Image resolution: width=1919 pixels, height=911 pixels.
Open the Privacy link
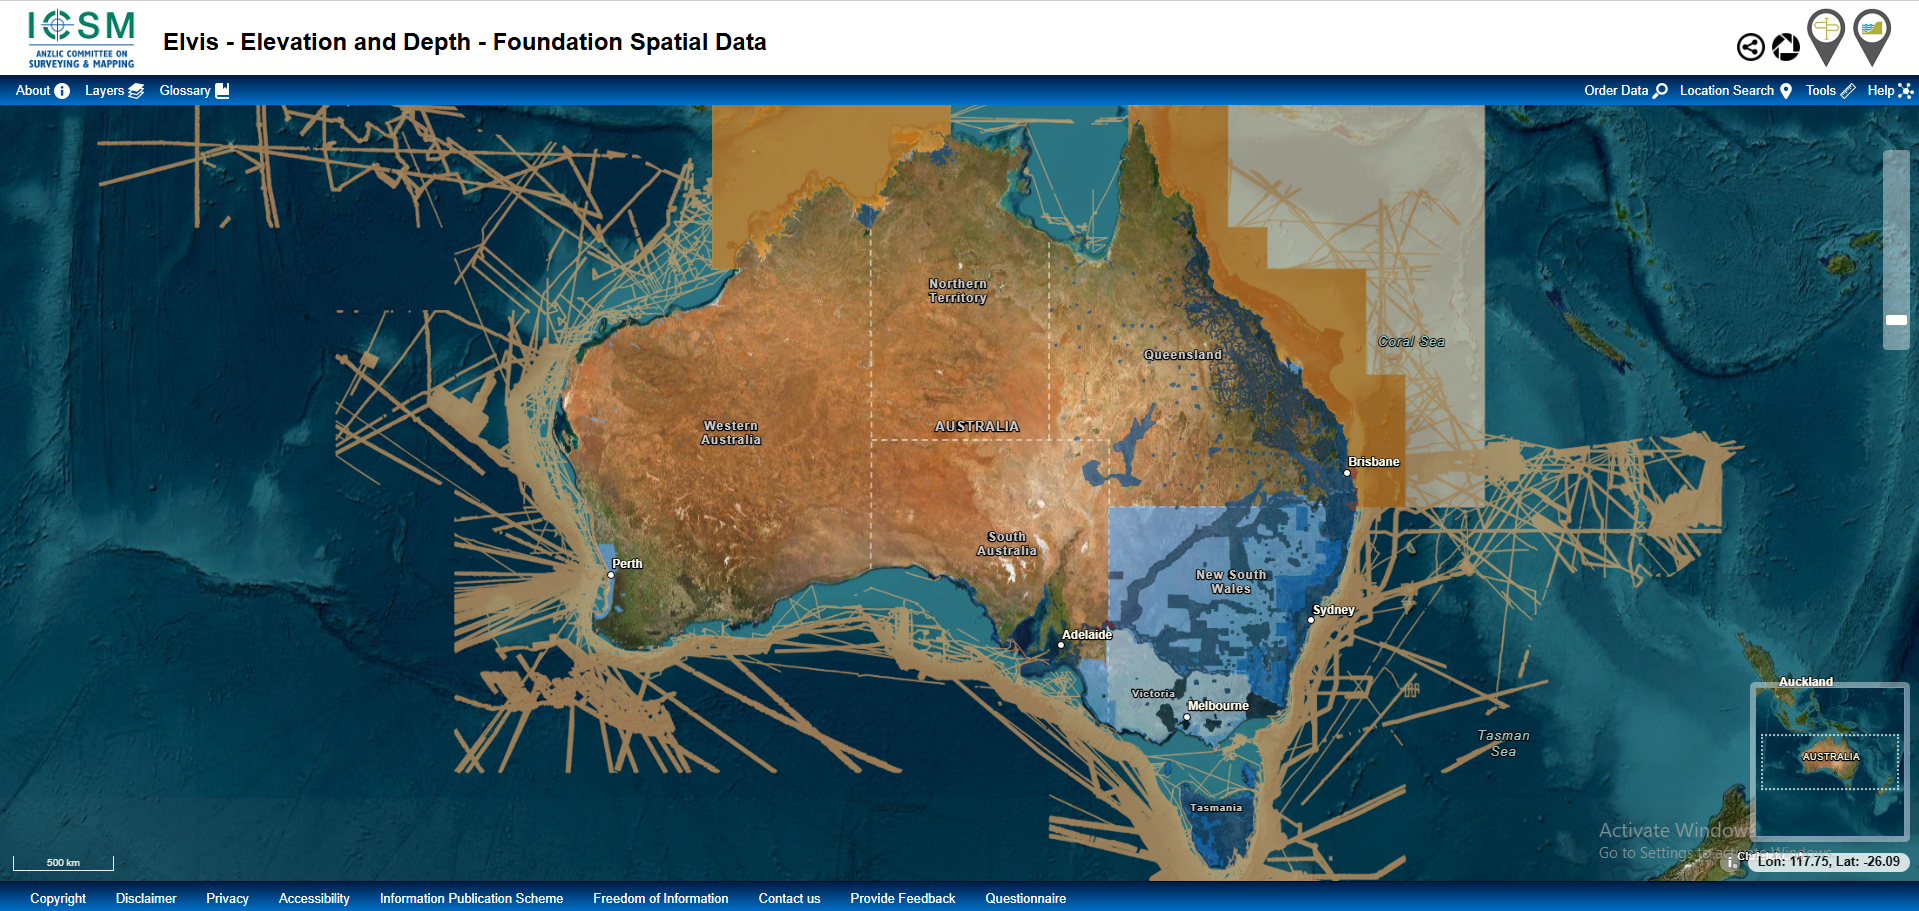coord(227,898)
